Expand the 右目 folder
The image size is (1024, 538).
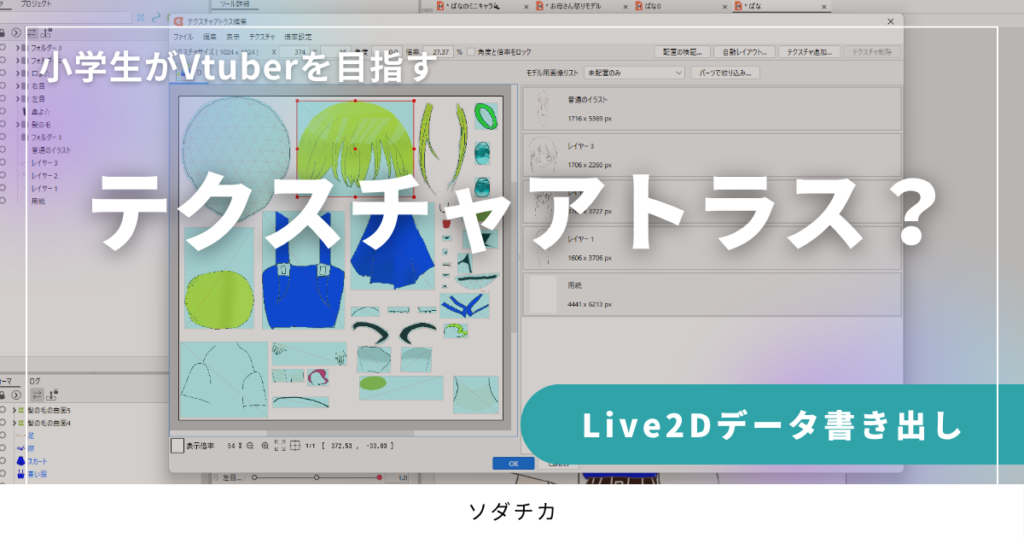pyautogui.click(x=17, y=86)
